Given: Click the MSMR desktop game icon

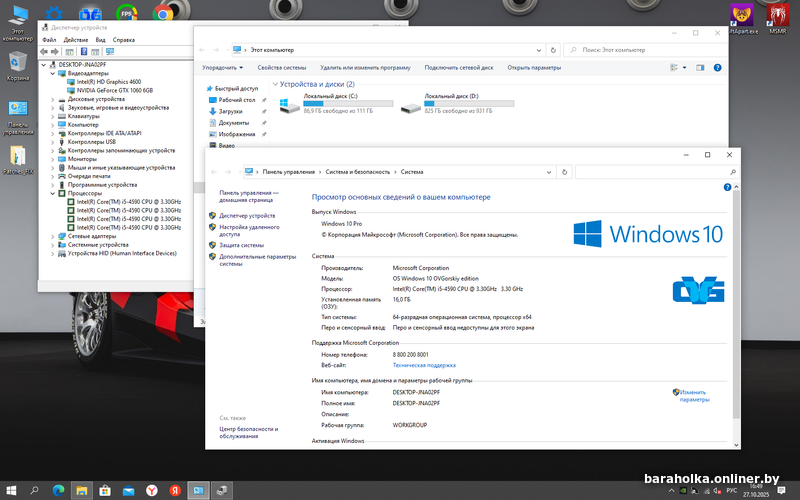Looking at the screenshot, I should pos(779,14).
